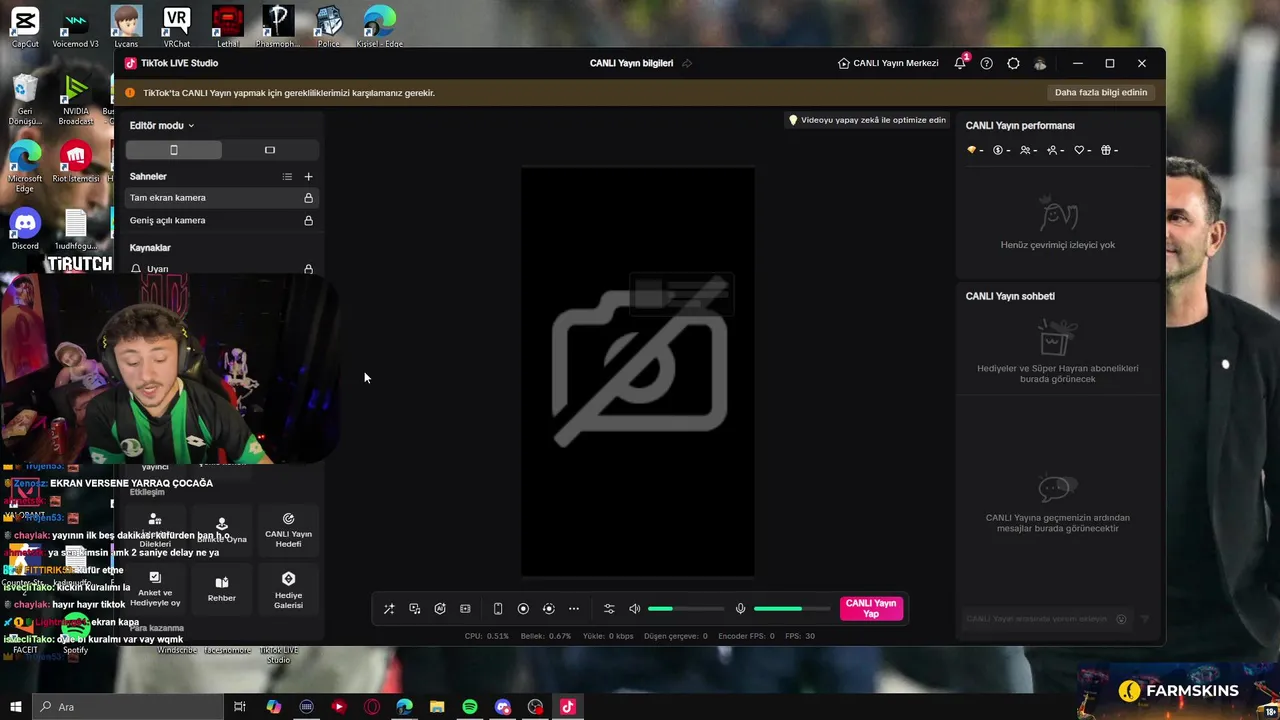1280x720 pixels.
Task: Open Task View on the taskbar
Action: (240, 707)
